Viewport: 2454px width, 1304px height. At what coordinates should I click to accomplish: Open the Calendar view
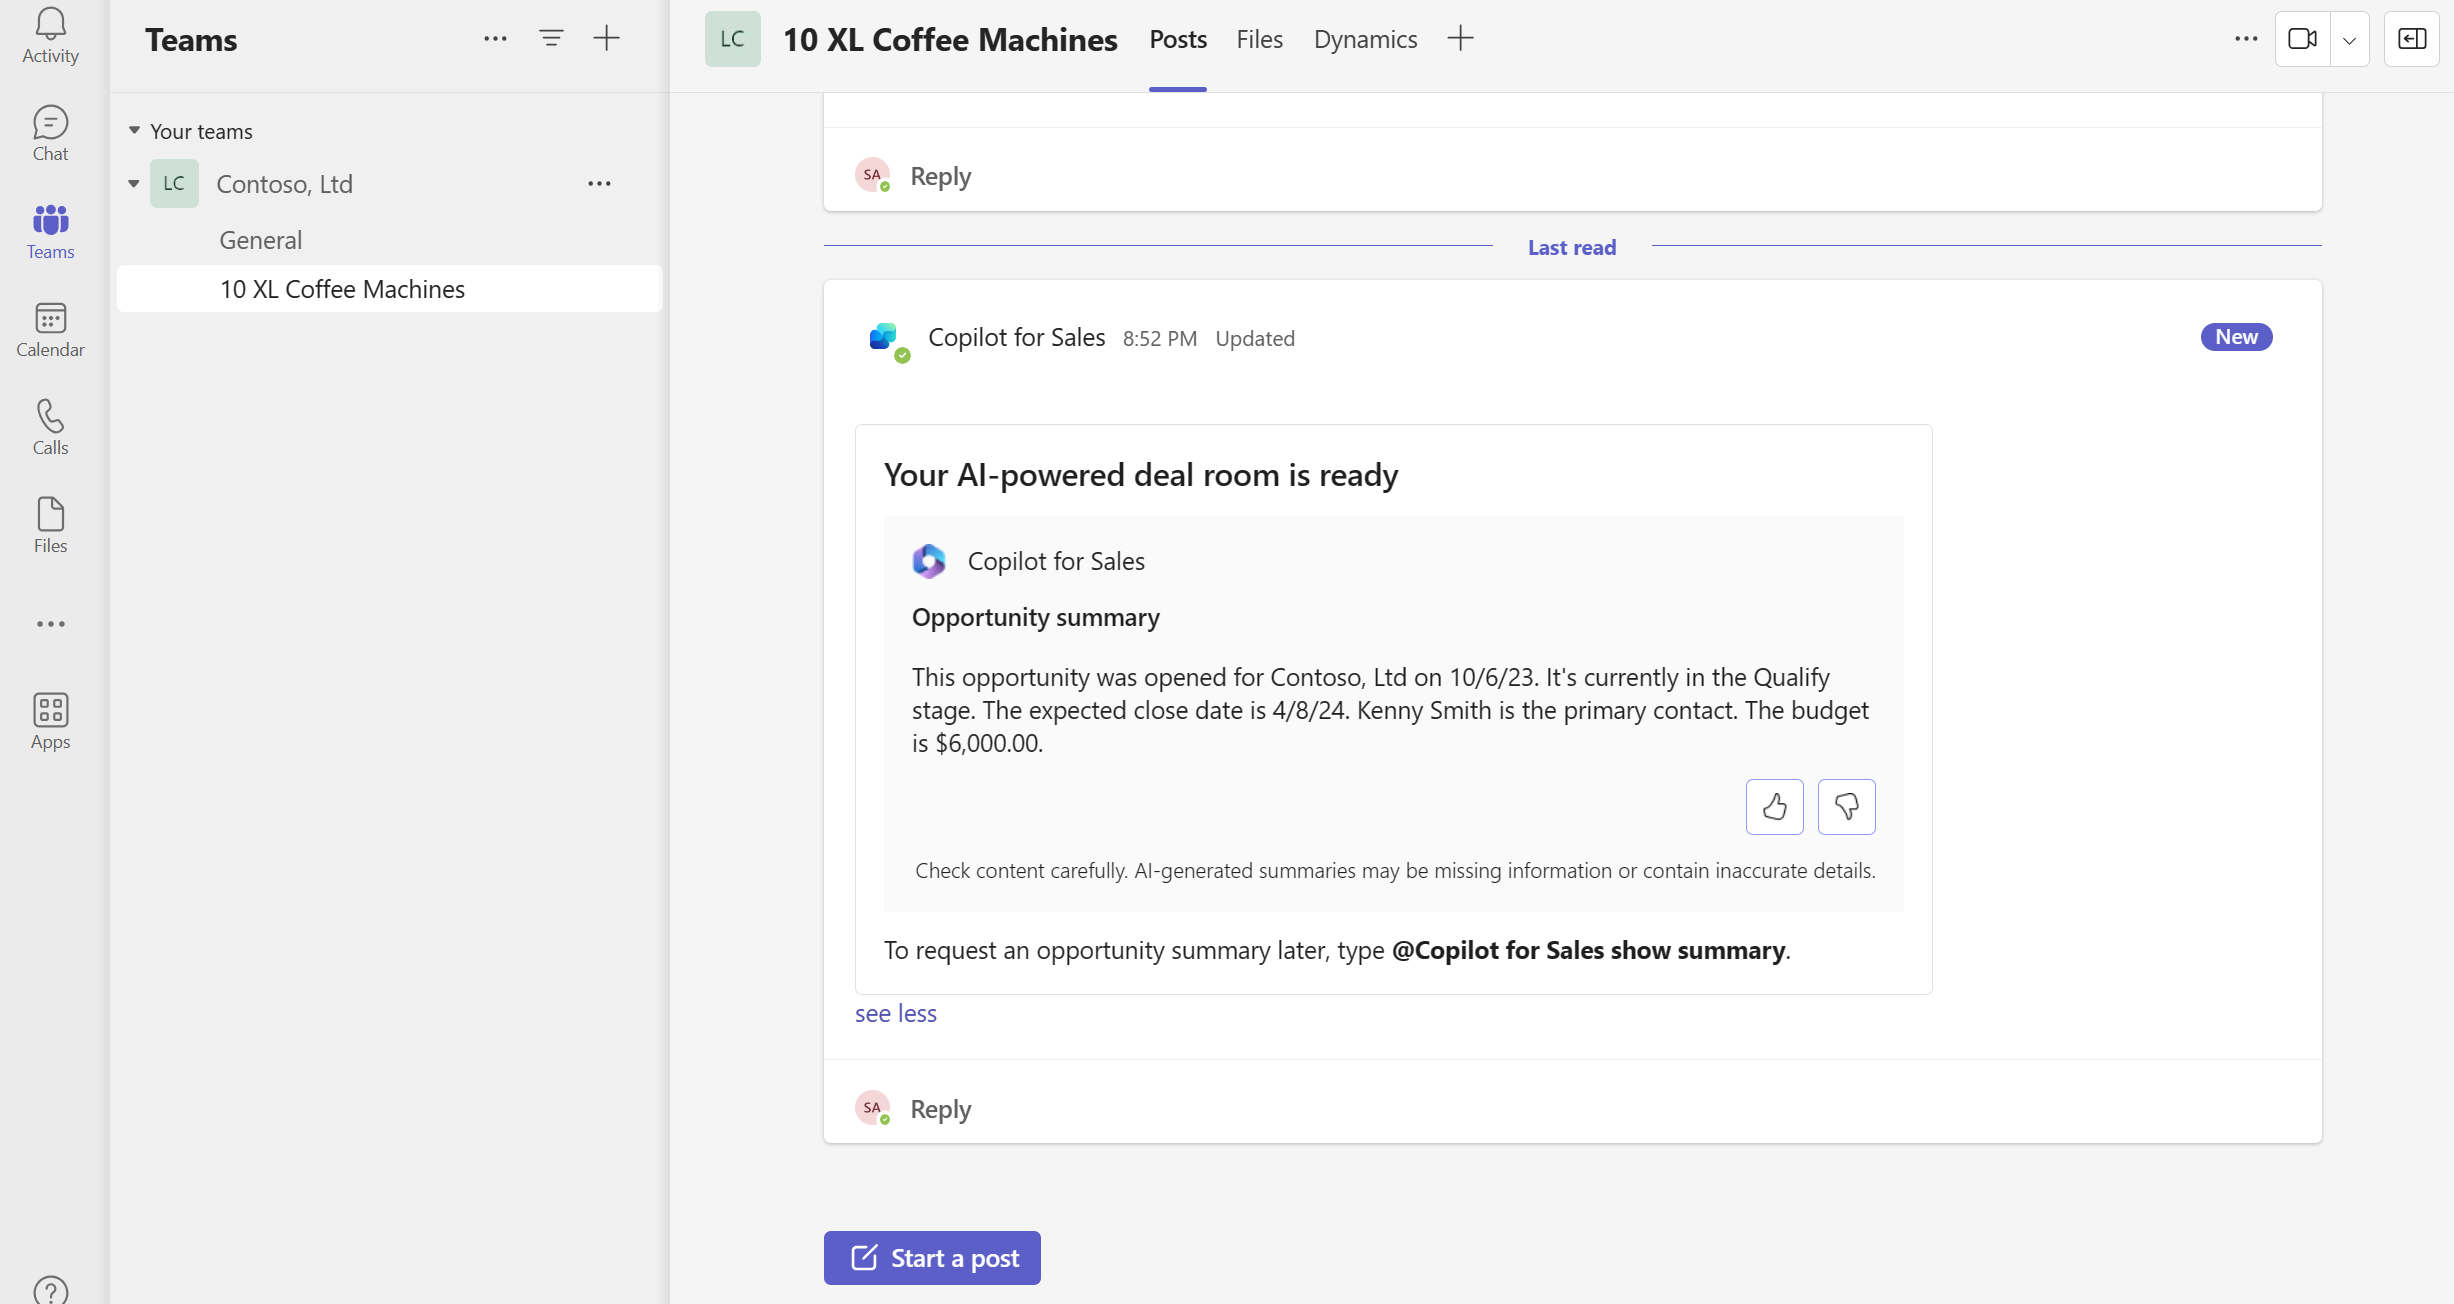pyautogui.click(x=50, y=331)
